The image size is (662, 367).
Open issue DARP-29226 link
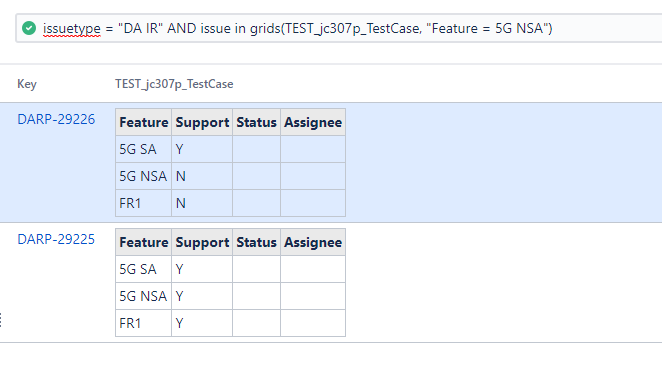pos(56,119)
